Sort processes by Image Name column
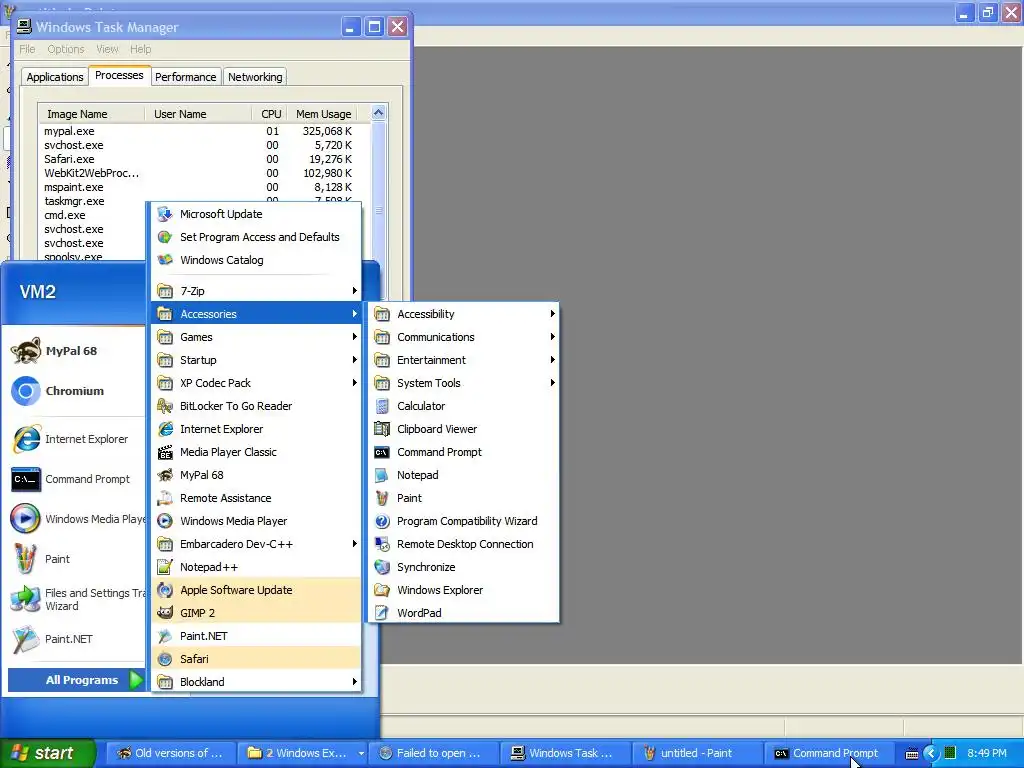Screen dimensions: 1024x768 (x=91, y=114)
